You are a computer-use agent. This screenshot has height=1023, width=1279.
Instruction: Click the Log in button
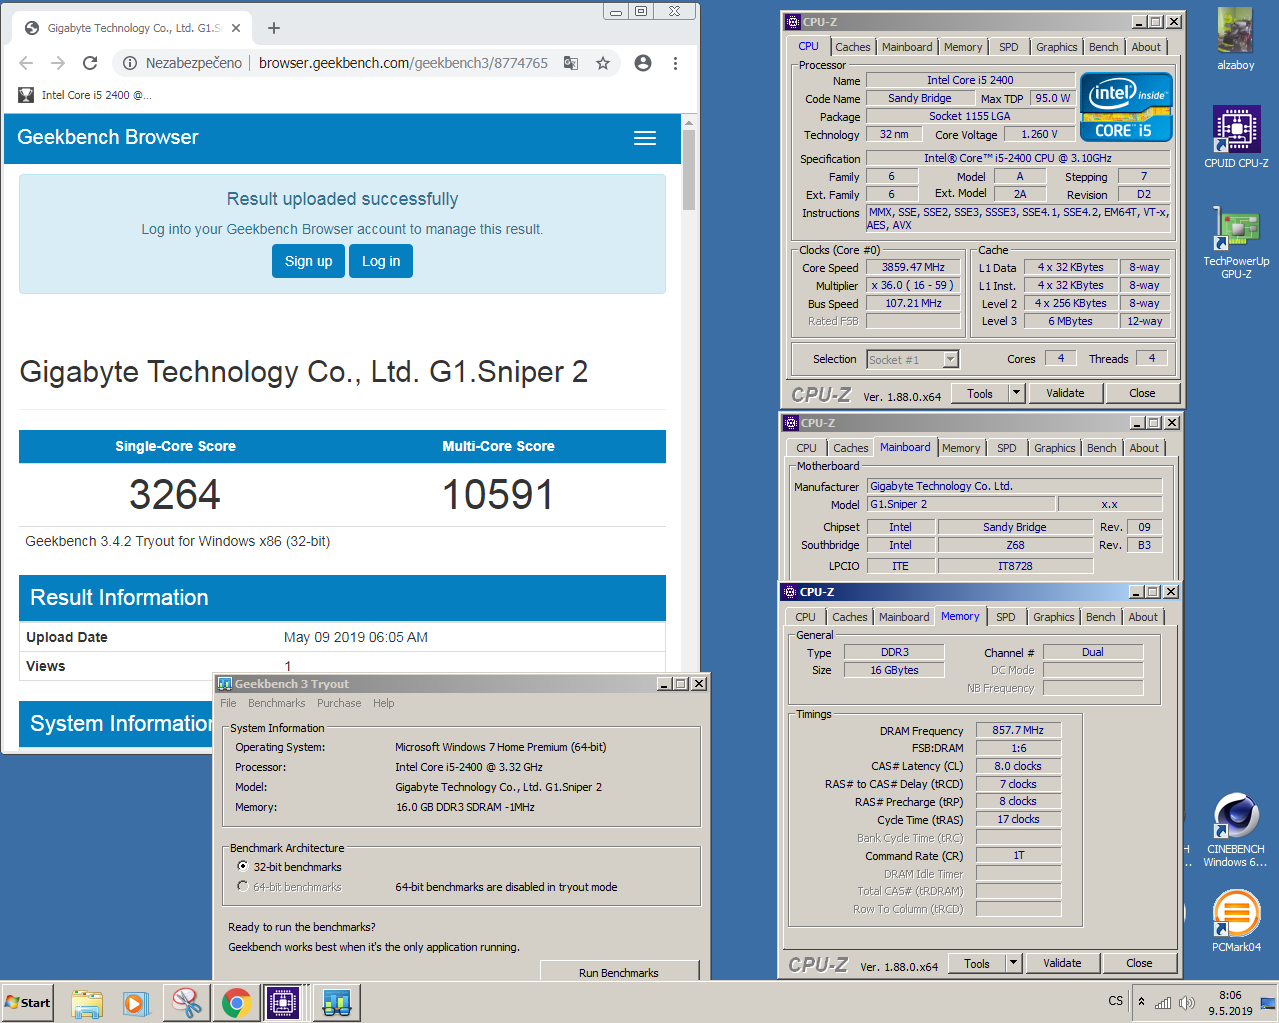(x=381, y=261)
